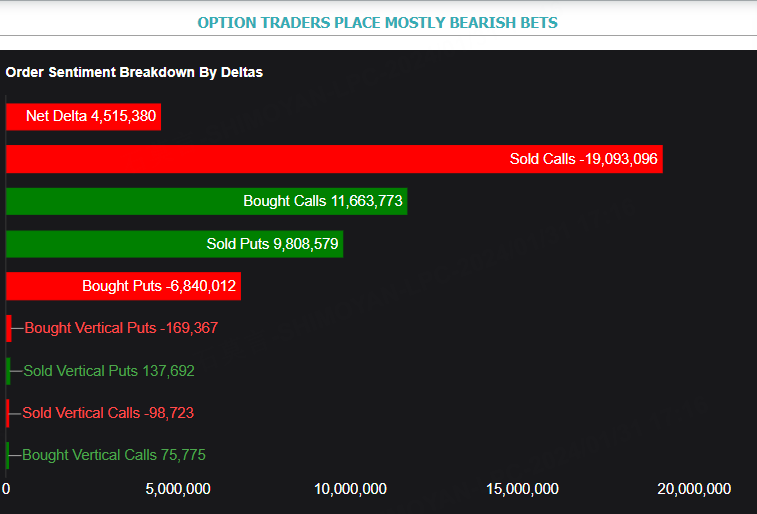
Task: Click the small green Bought Vertical Calls bar
Action: point(8,455)
